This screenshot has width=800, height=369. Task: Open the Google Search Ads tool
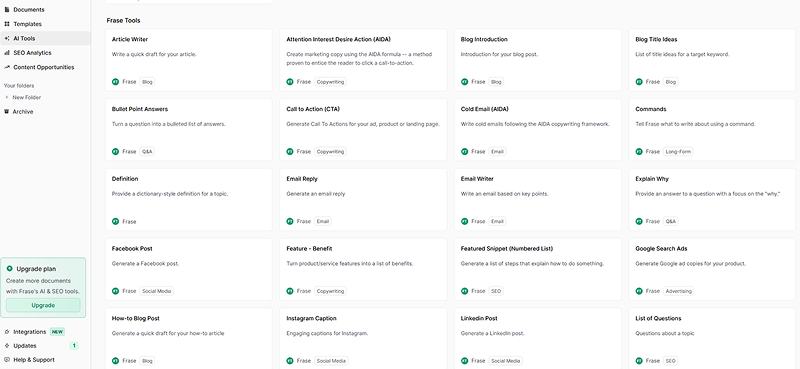(712, 269)
